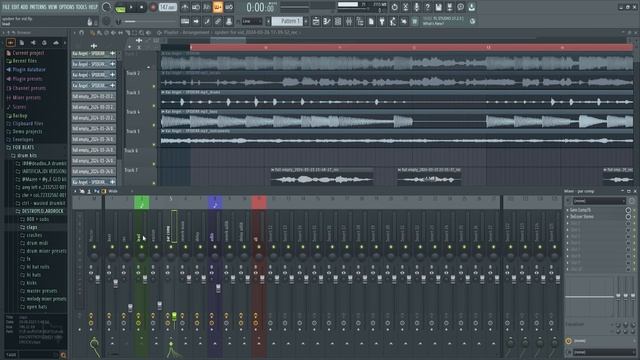640x360 pixels.
Task: Toggle the highlighted orange recording option
Action: pos(218,7)
